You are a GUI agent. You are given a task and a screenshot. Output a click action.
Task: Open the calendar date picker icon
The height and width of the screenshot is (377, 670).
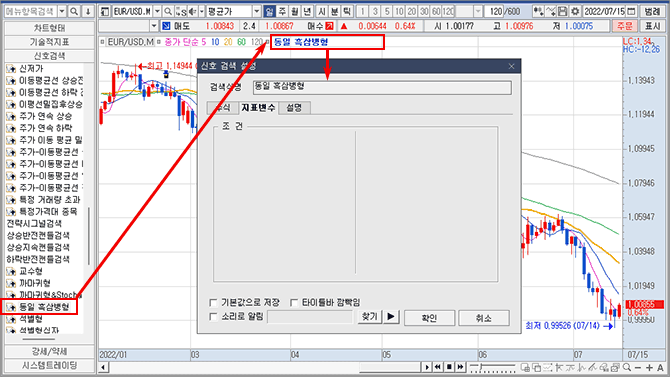pos(631,11)
